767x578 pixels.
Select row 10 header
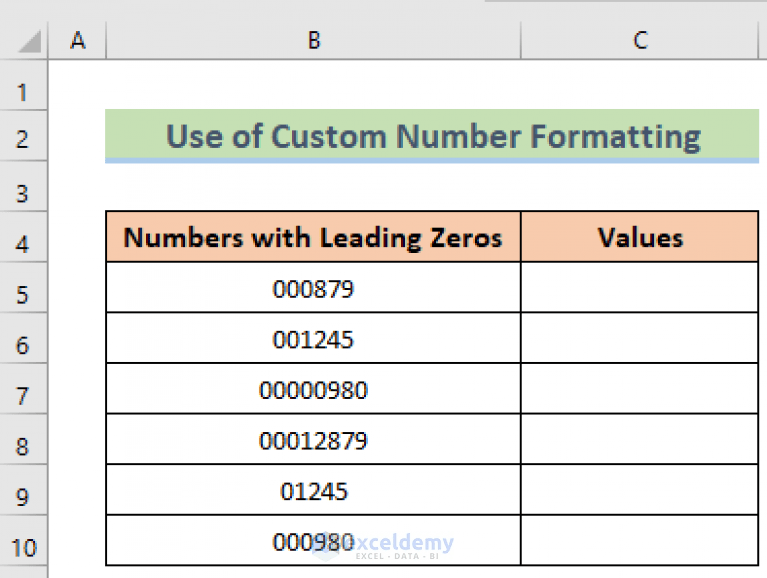tap(23, 541)
